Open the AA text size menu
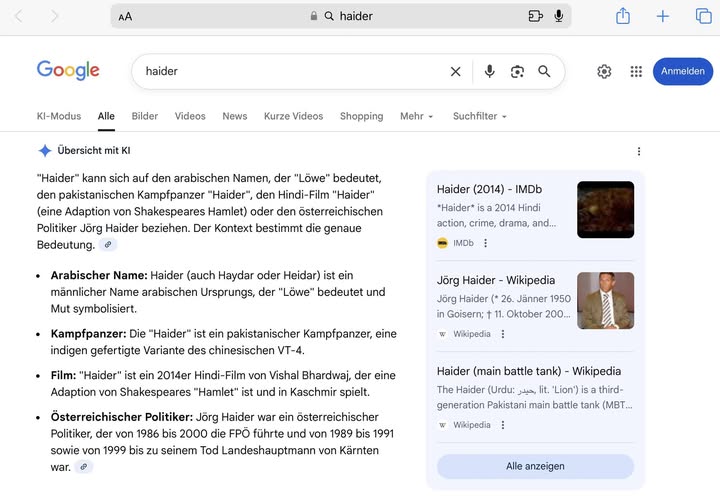The height and width of the screenshot is (500, 720). 125,17
